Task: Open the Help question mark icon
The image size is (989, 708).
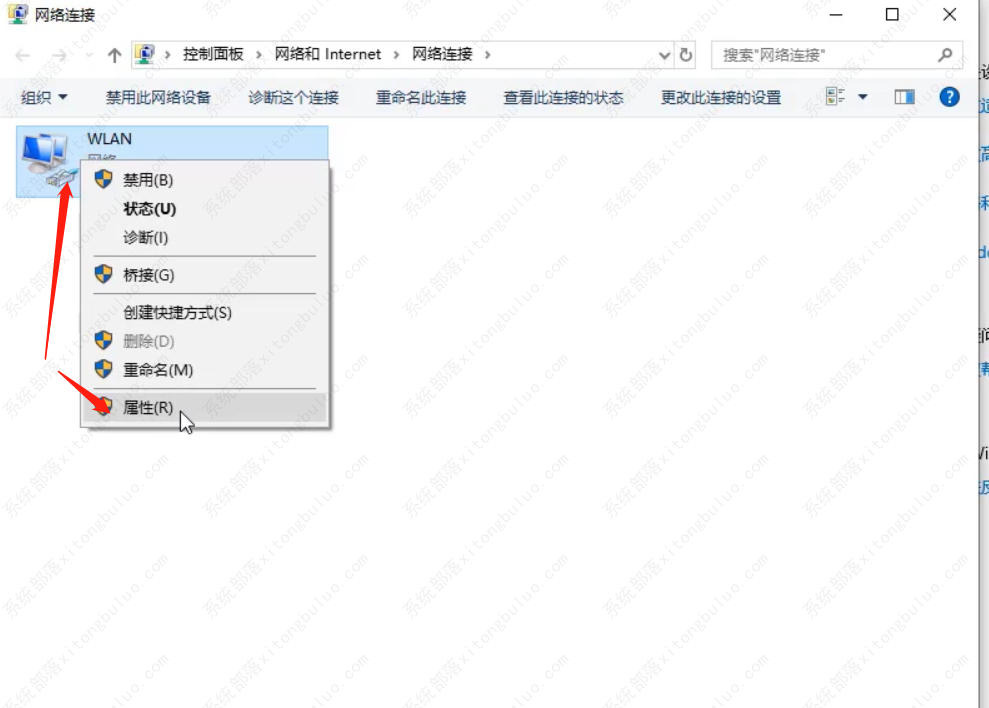Action: click(949, 97)
